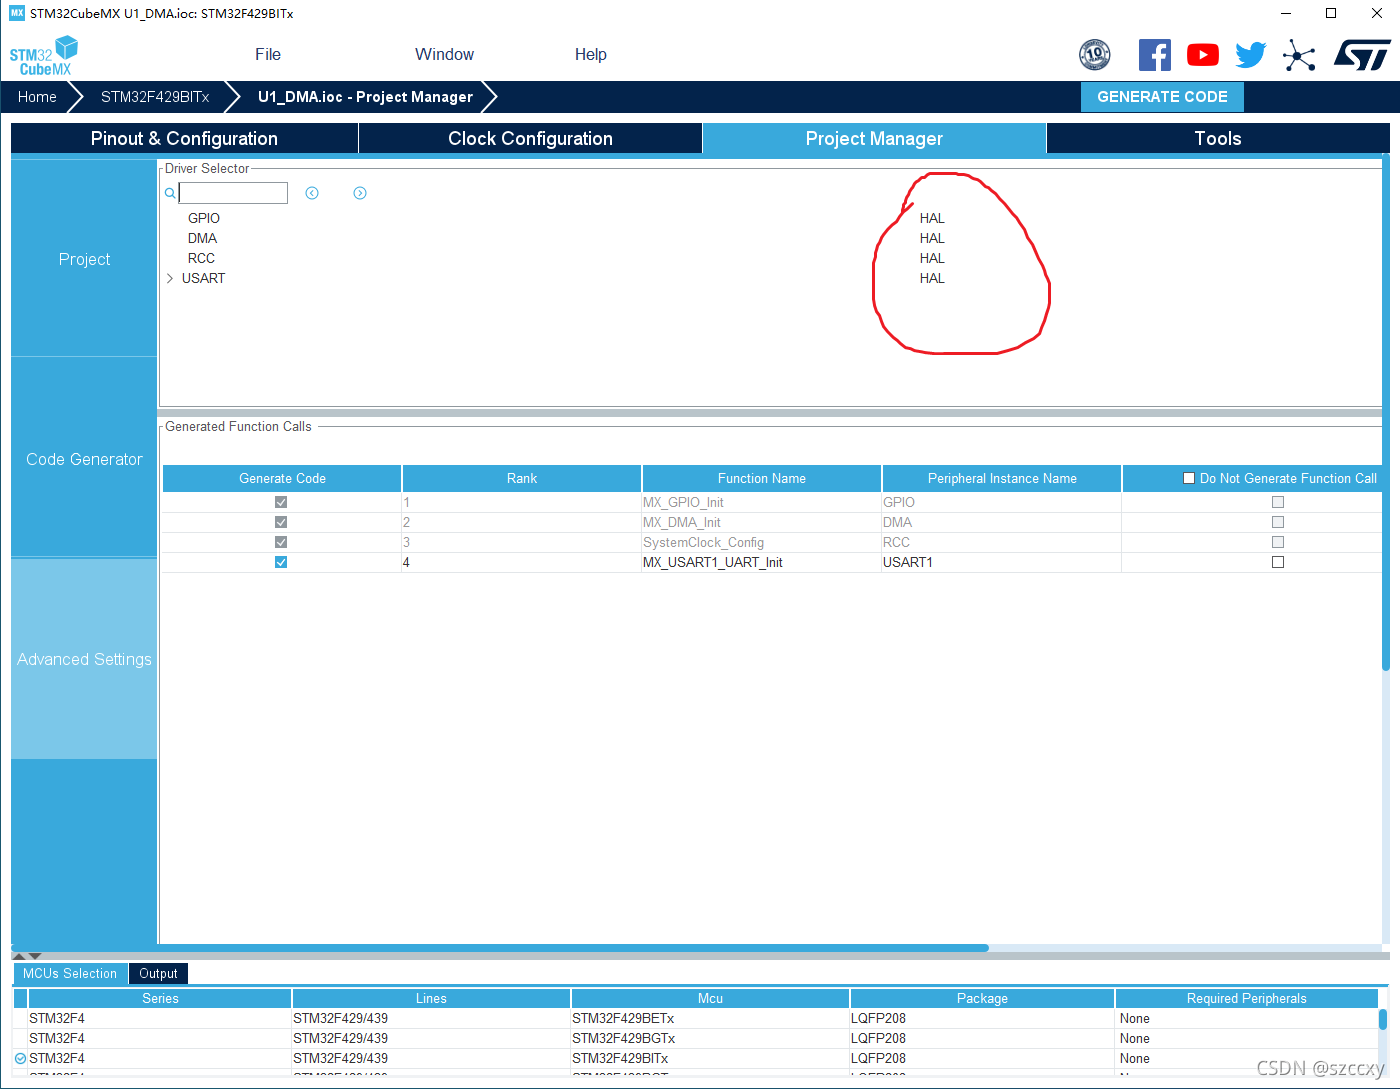
Task: Switch to Pinout & Configuration tab
Action: click(x=185, y=139)
